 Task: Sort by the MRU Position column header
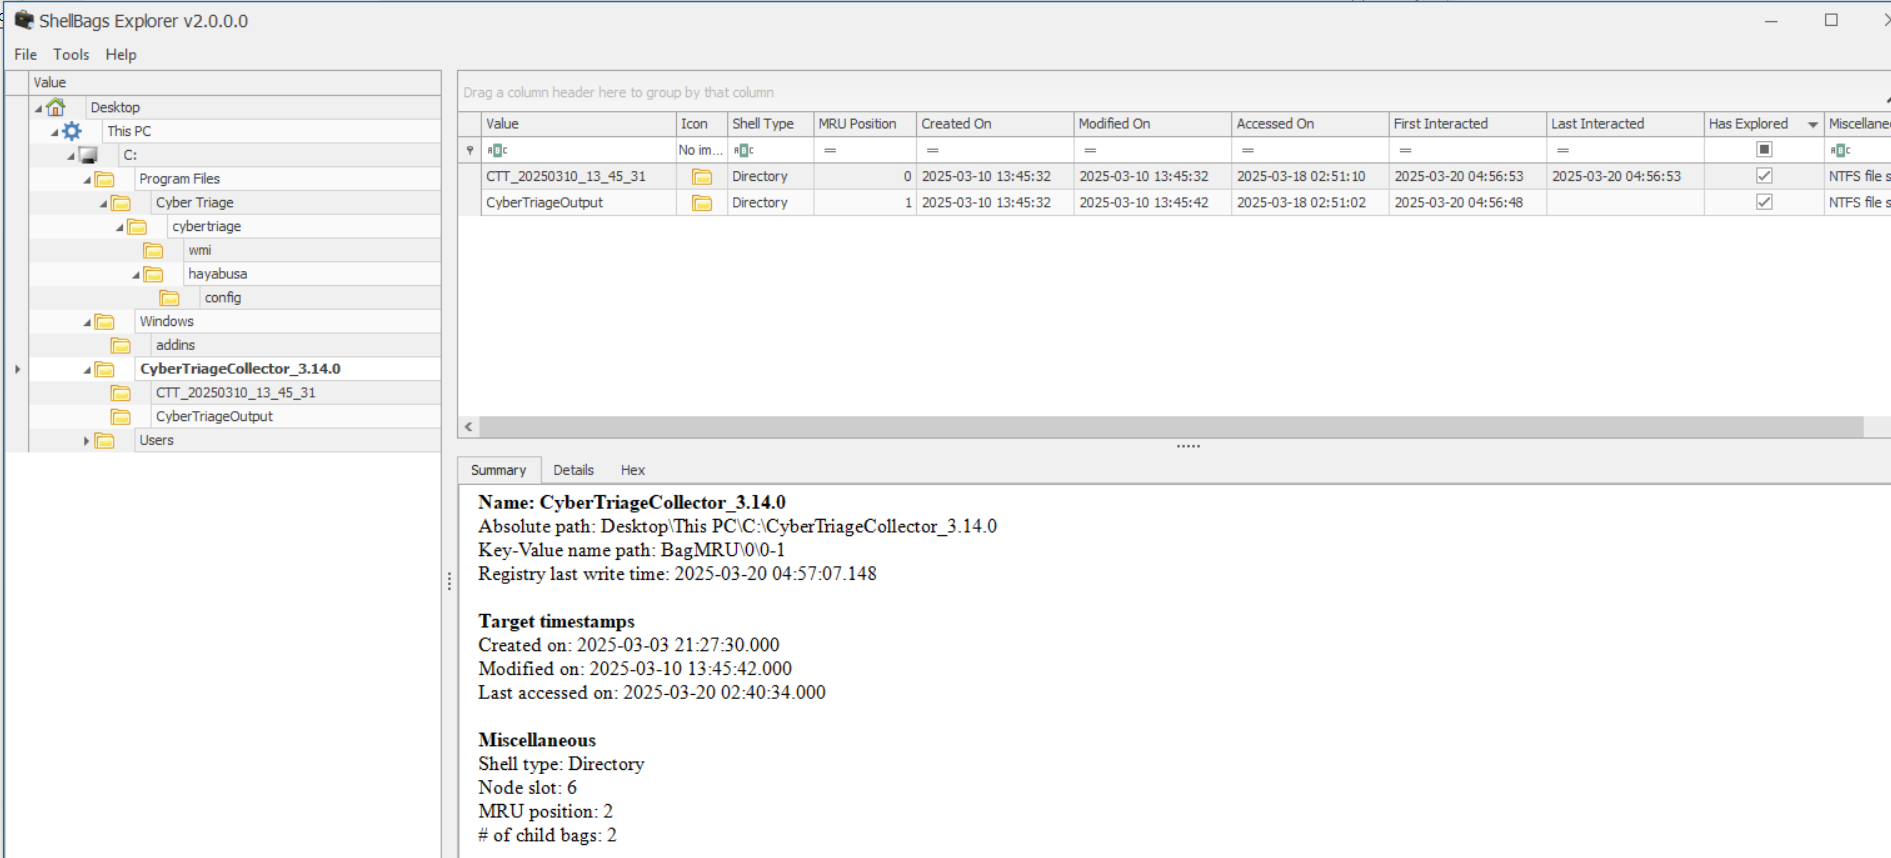pos(865,124)
